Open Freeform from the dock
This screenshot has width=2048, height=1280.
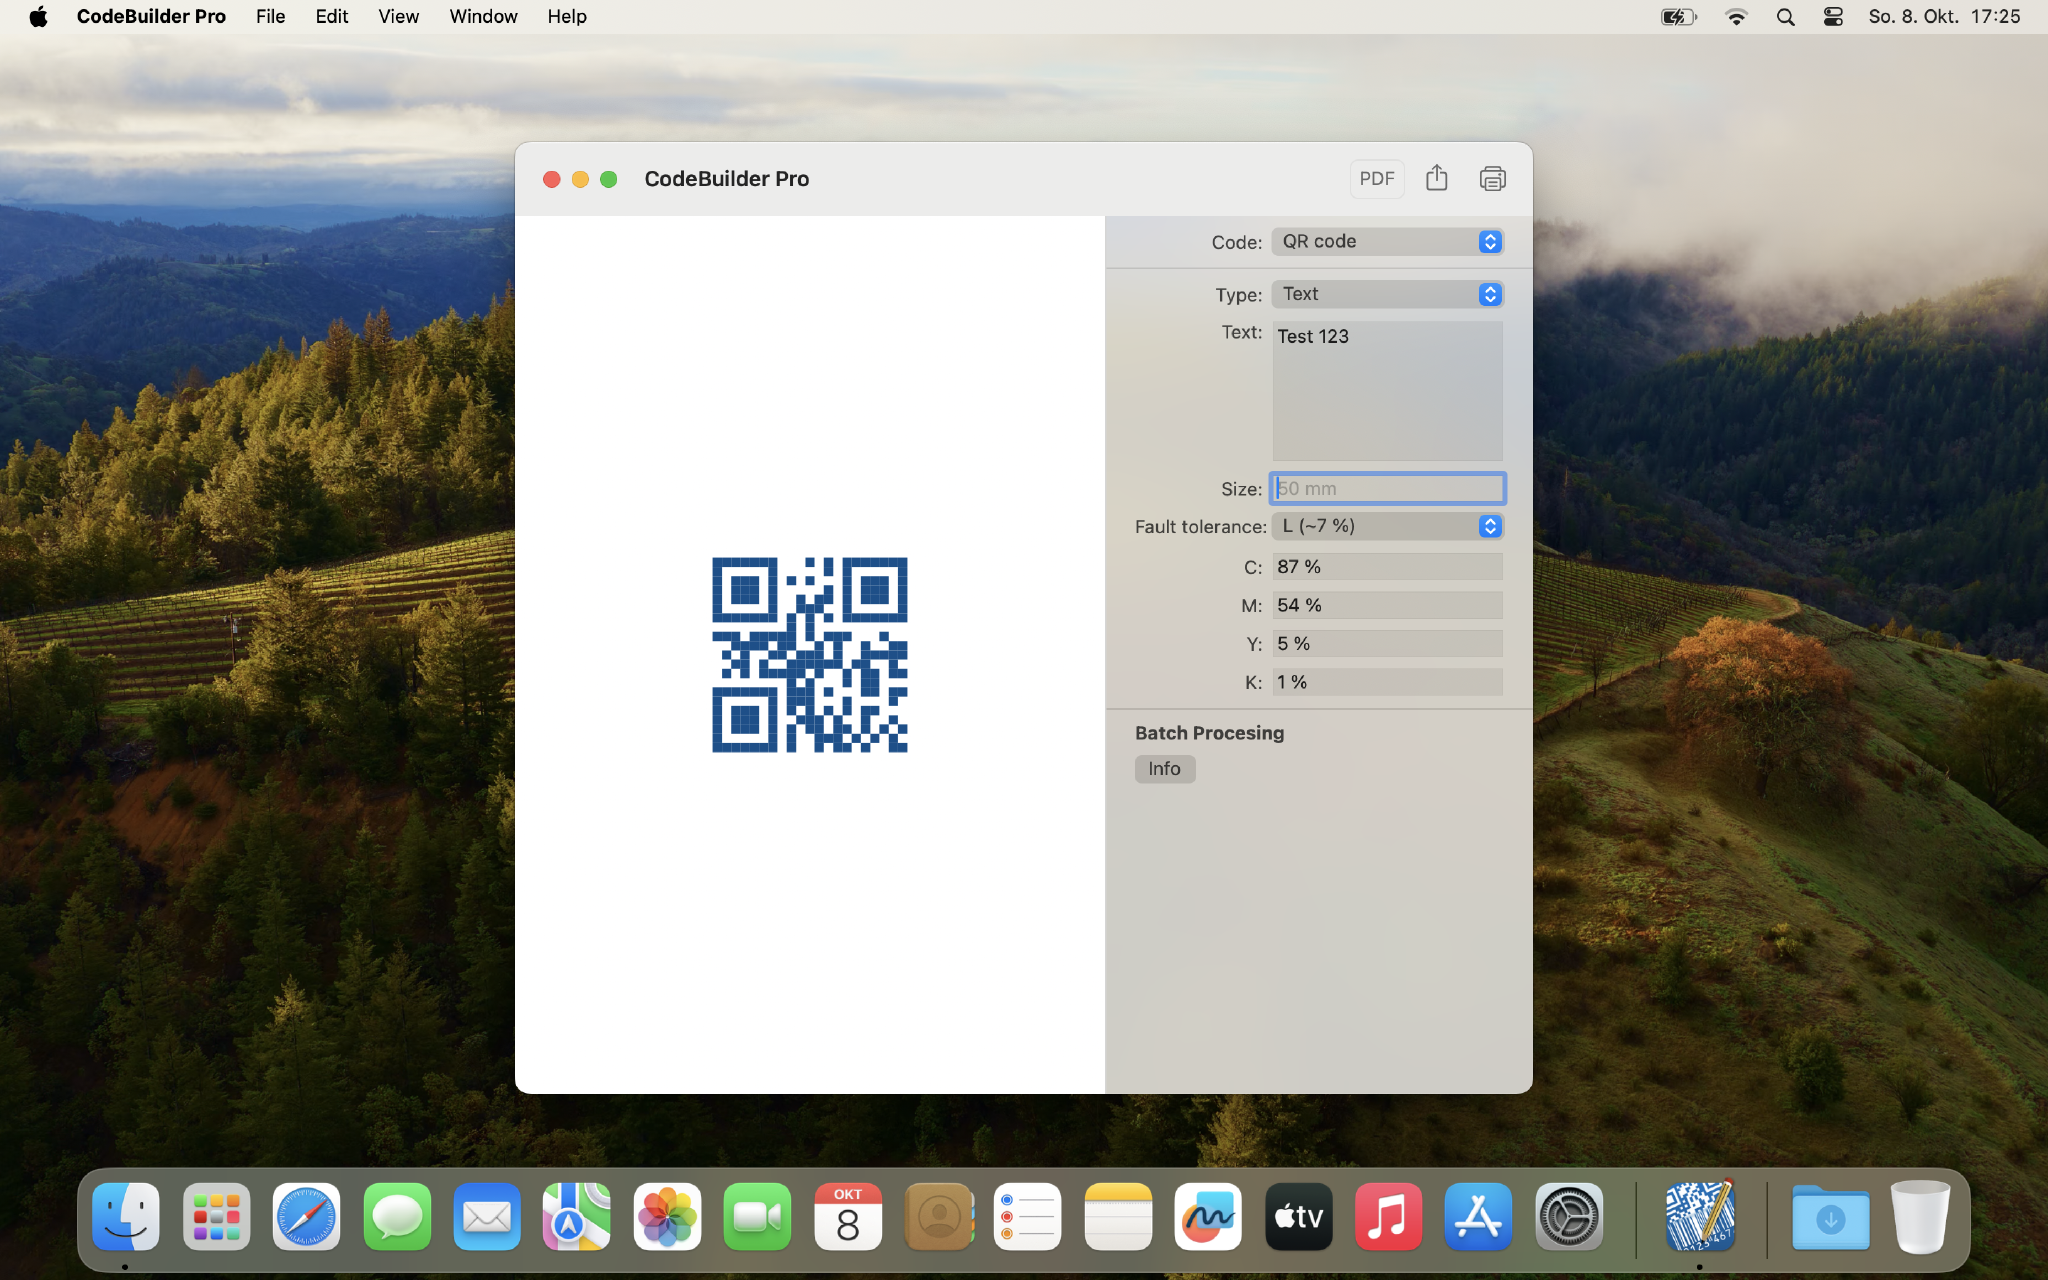coord(1208,1217)
